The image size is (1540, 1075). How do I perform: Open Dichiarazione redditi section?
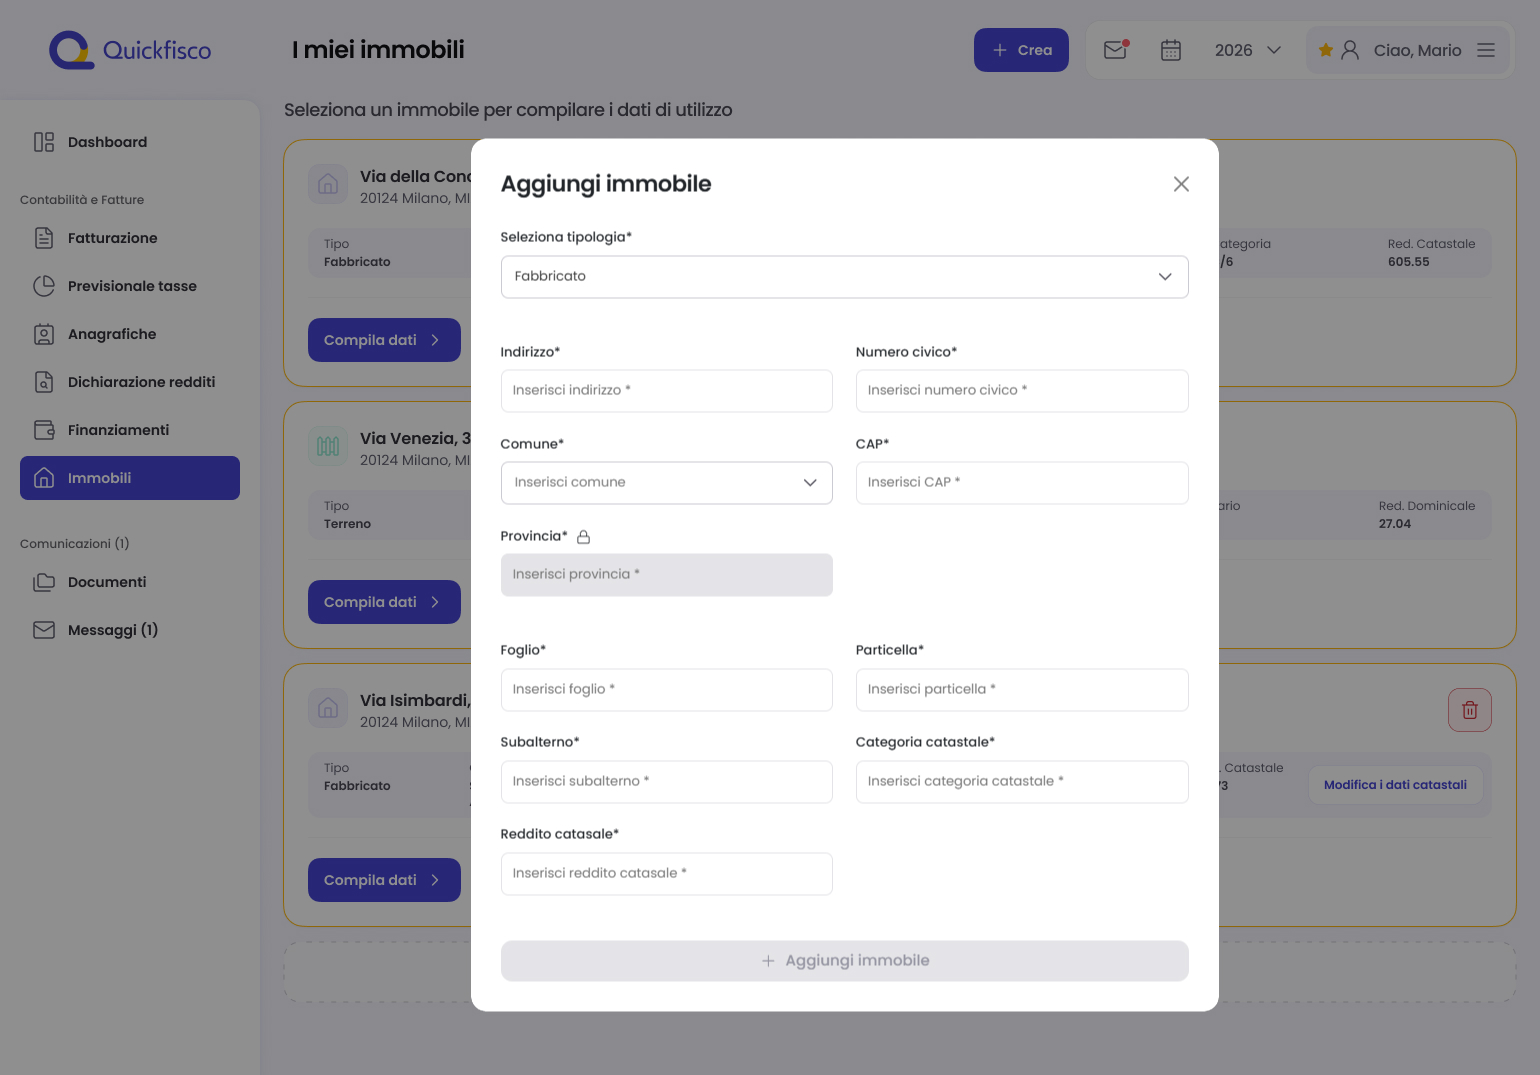[x=141, y=382]
